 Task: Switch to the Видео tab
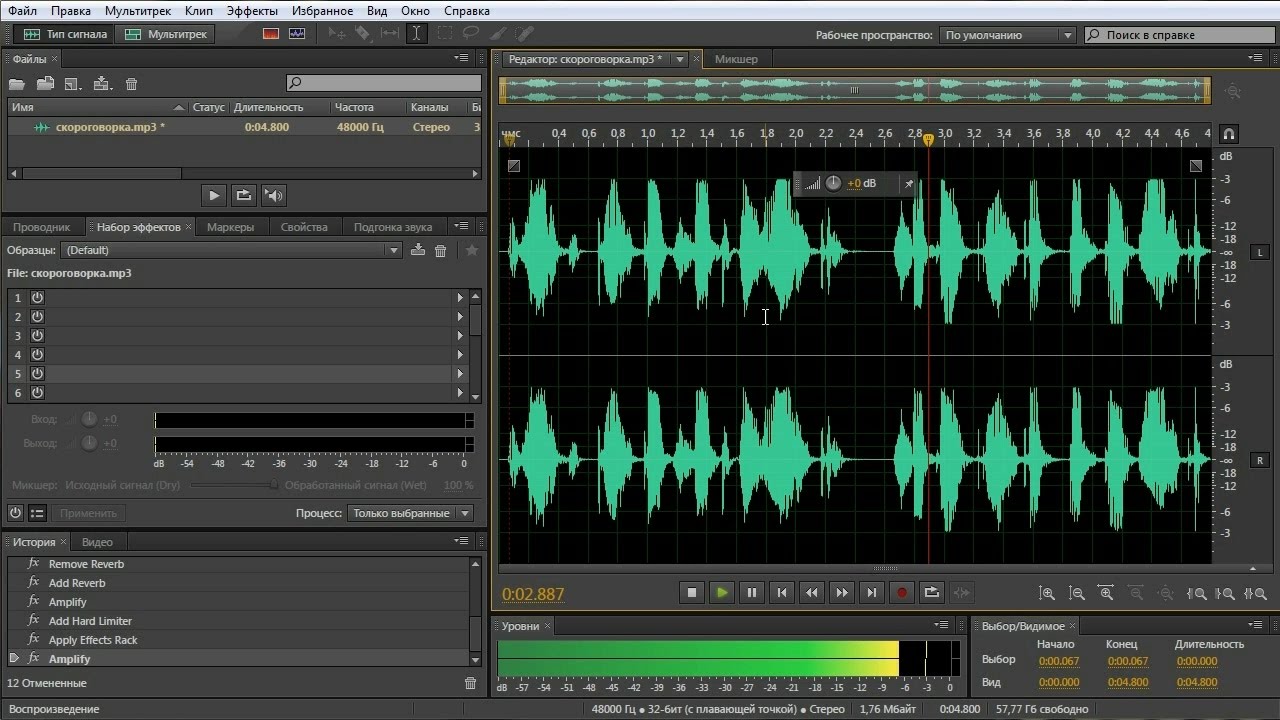[97, 542]
